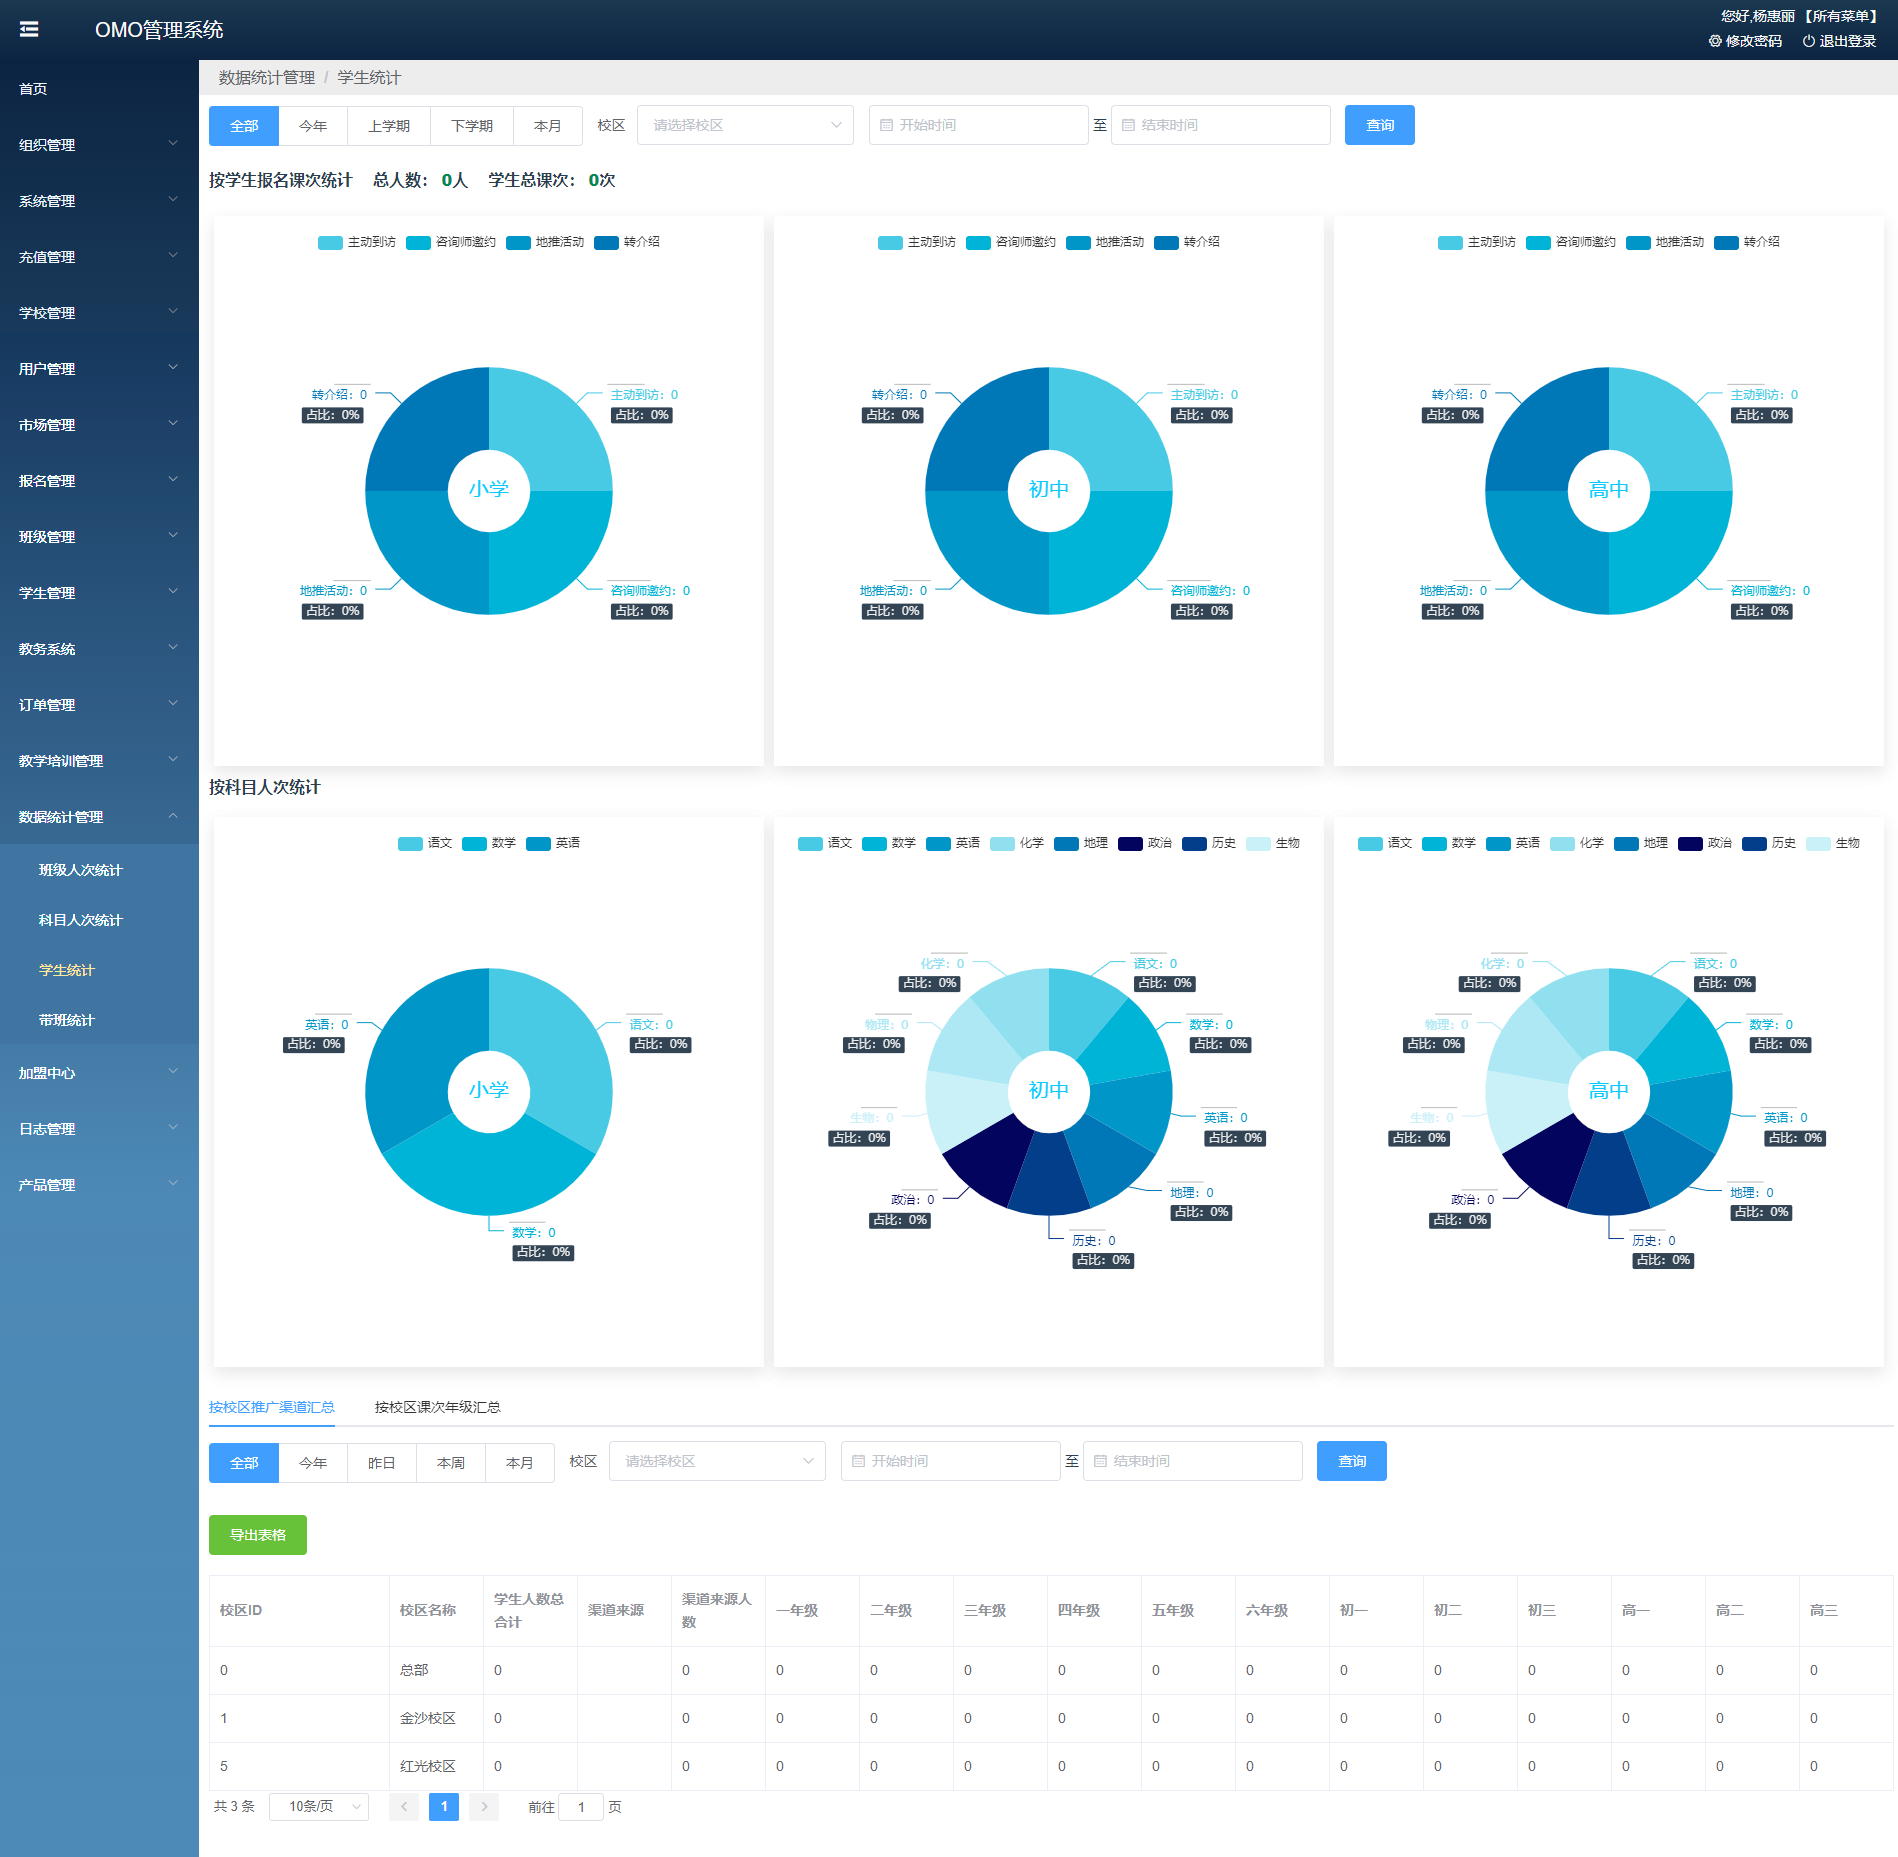Expand 日志管理 sidebar menu

(x=99, y=1129)
